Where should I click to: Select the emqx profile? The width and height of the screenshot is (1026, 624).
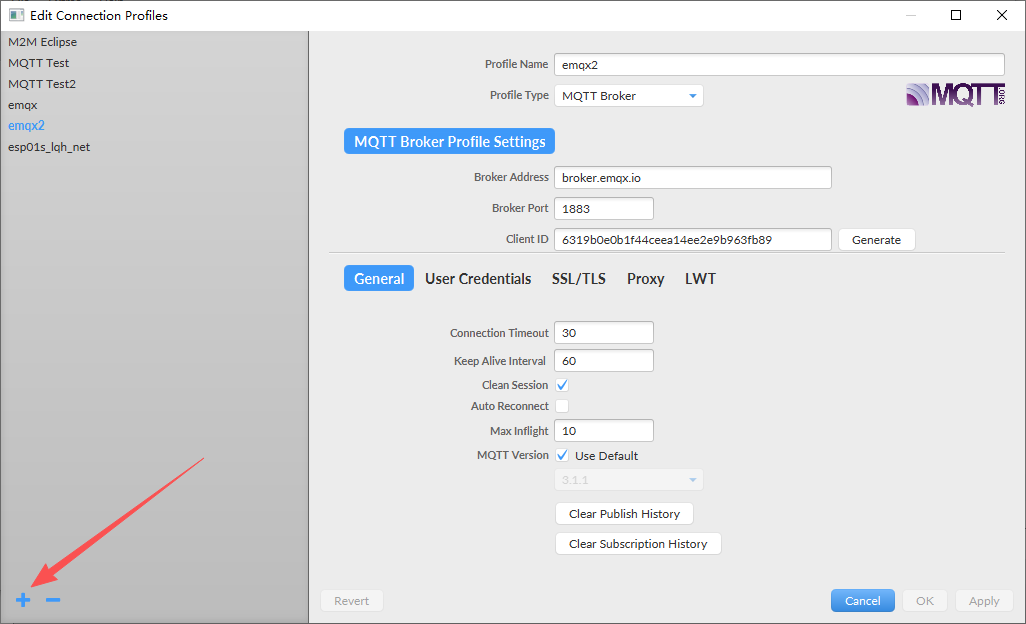pyautogui.click(x=23, y=105)
